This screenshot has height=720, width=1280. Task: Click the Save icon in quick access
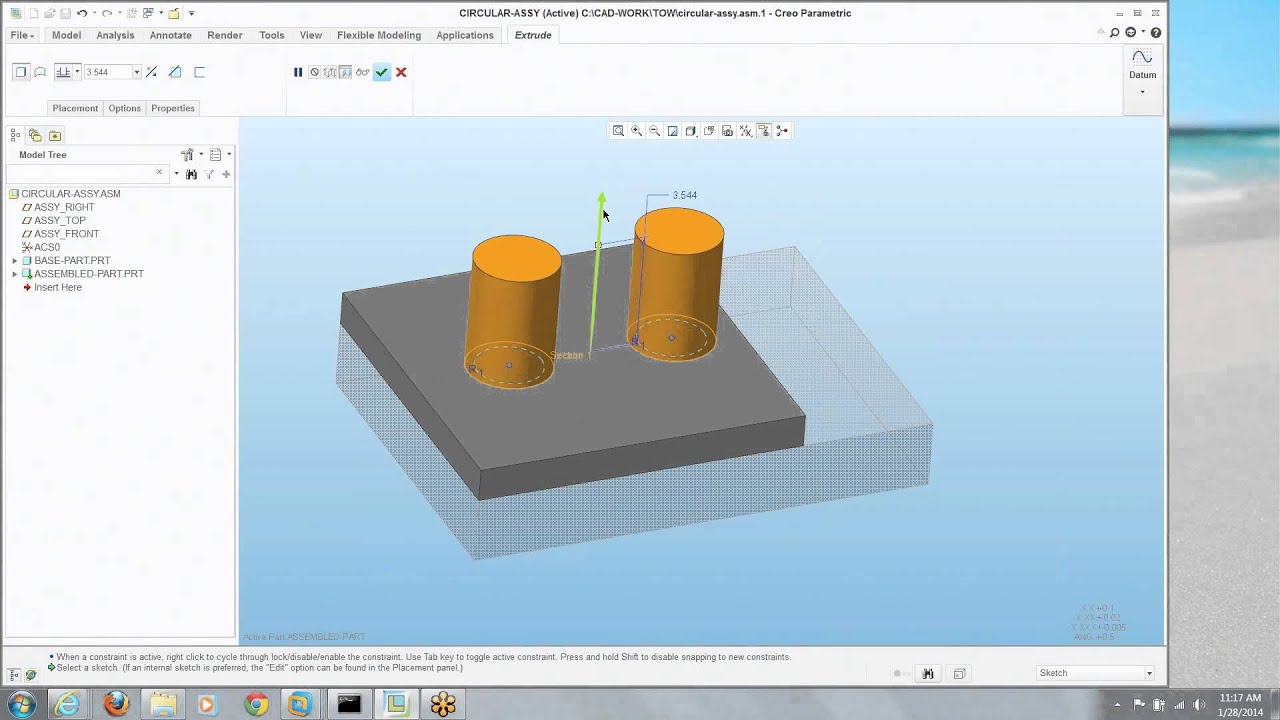click(65, 13)
